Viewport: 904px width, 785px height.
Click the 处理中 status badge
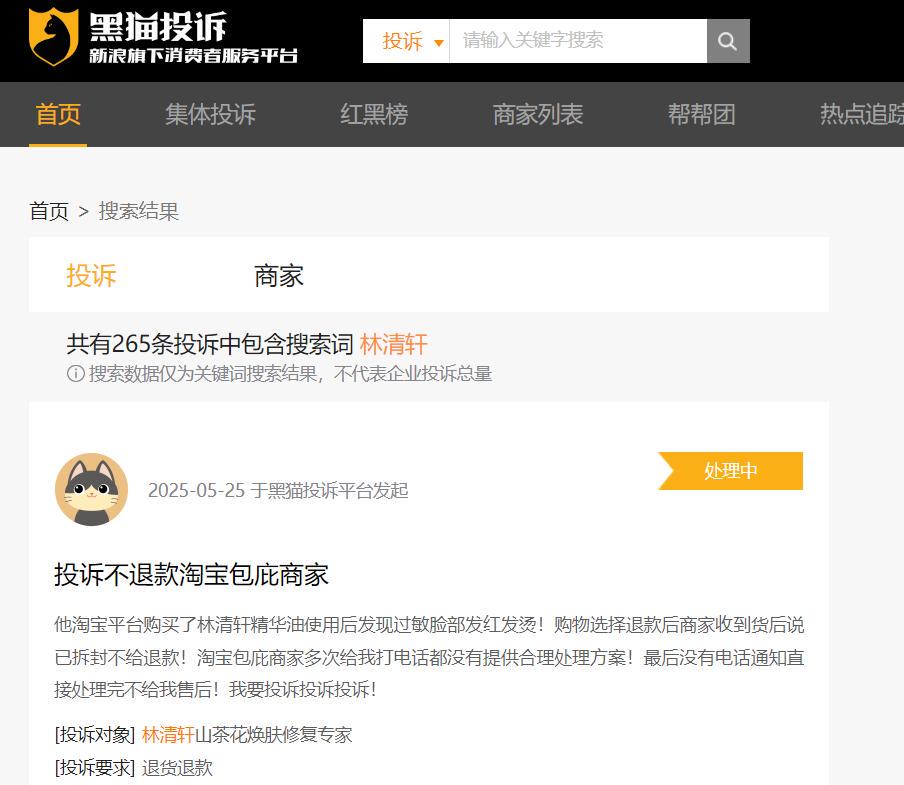(730, 471)
